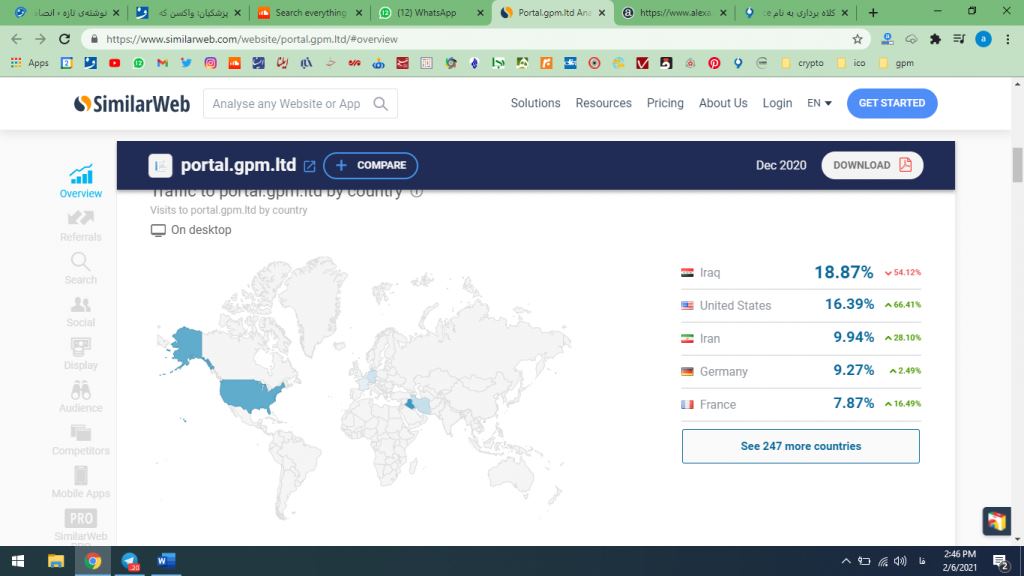Image resolution: width=1024 pixels, height=576 pixels.
Task: Open the Social sidebar section
Action: coord(81,311)
